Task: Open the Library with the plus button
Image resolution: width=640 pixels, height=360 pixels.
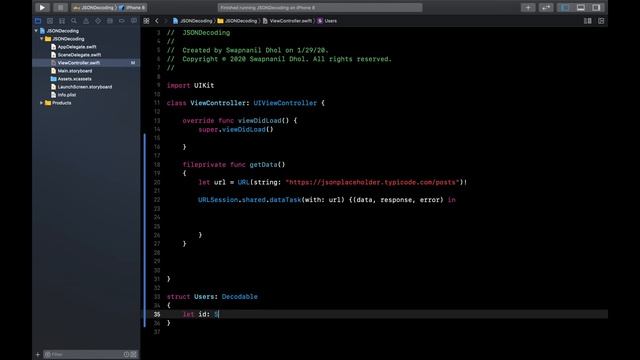Action: coord(528,7)
